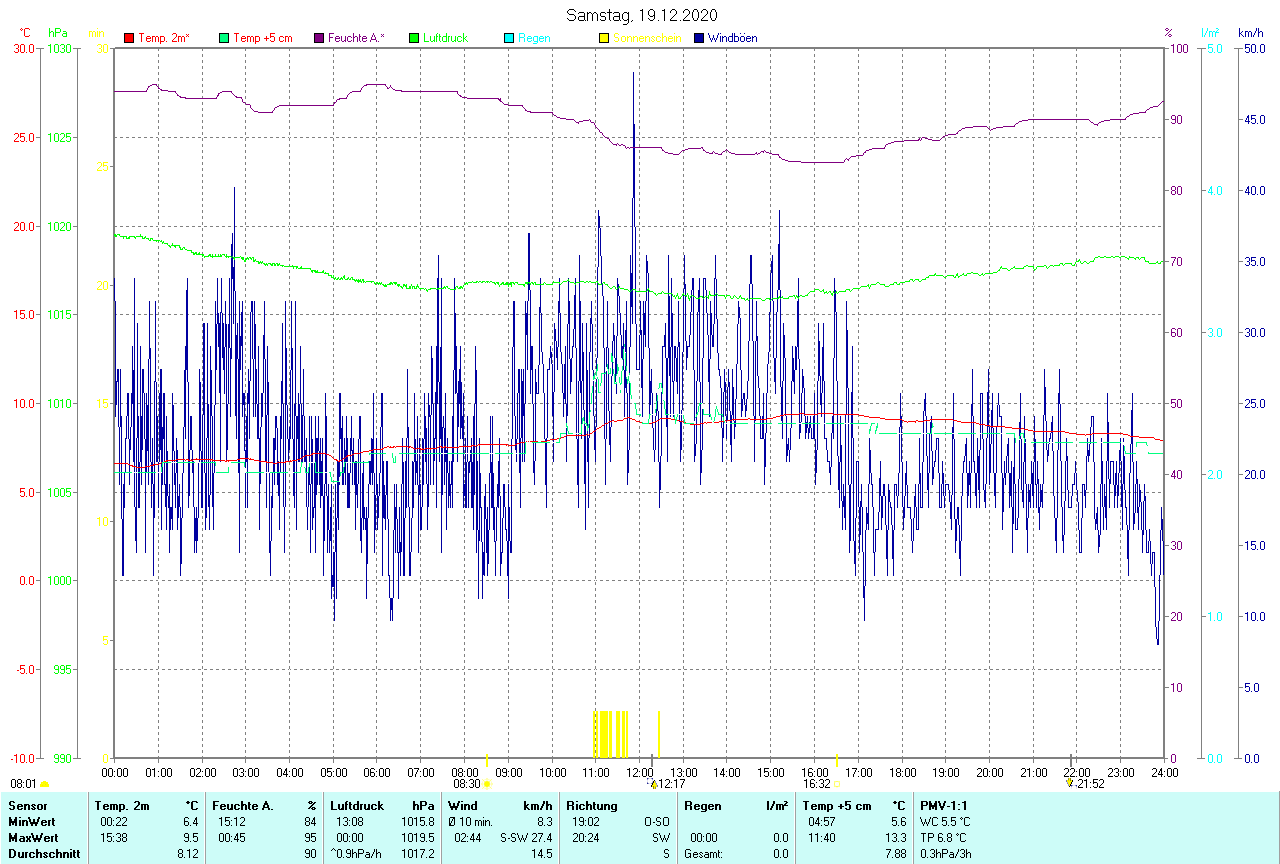Click the maximum temperature time 15:38
This screenshot has height=864, width=1280.
tap(114, 837)
